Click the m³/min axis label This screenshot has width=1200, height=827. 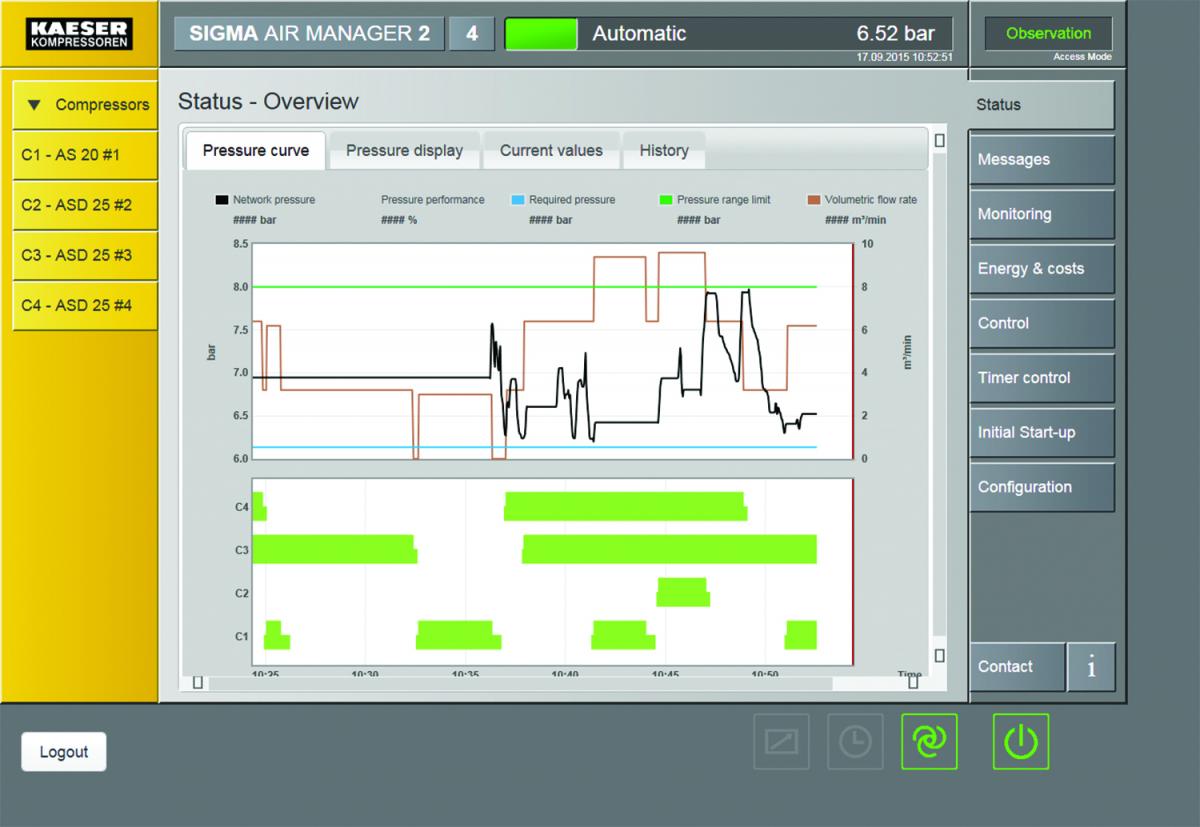[909, 352]
